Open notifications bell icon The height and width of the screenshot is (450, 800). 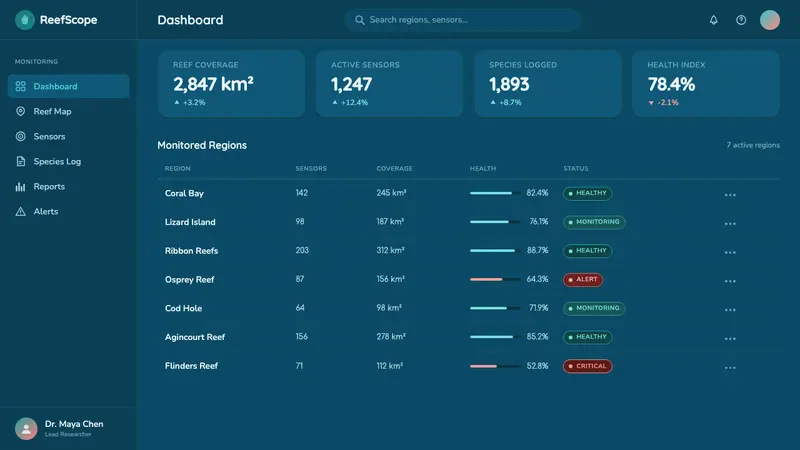click(x=713, y=20)
